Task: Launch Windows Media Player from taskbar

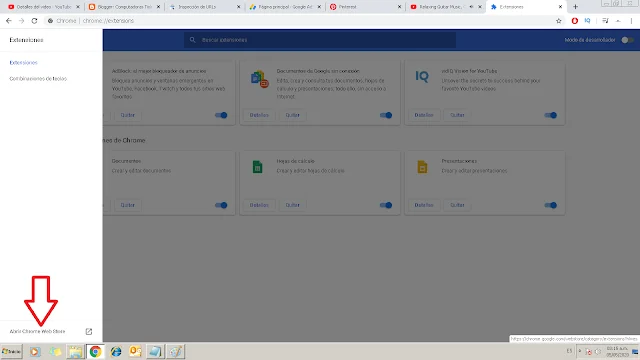Action: pyautogui.click(x=35, y=351)
